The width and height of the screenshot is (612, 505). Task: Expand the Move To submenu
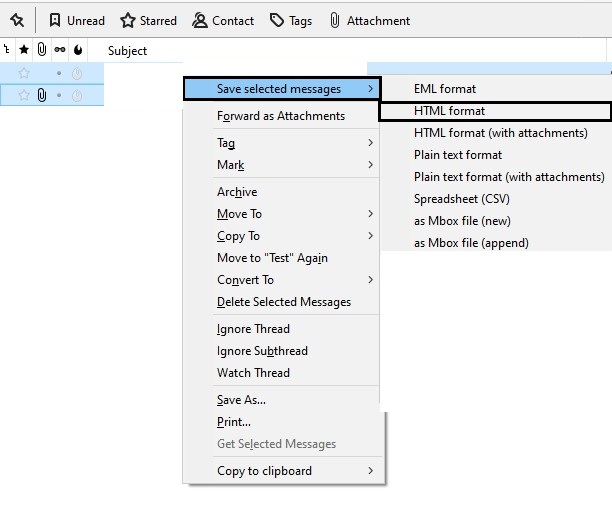click(281, 214)
